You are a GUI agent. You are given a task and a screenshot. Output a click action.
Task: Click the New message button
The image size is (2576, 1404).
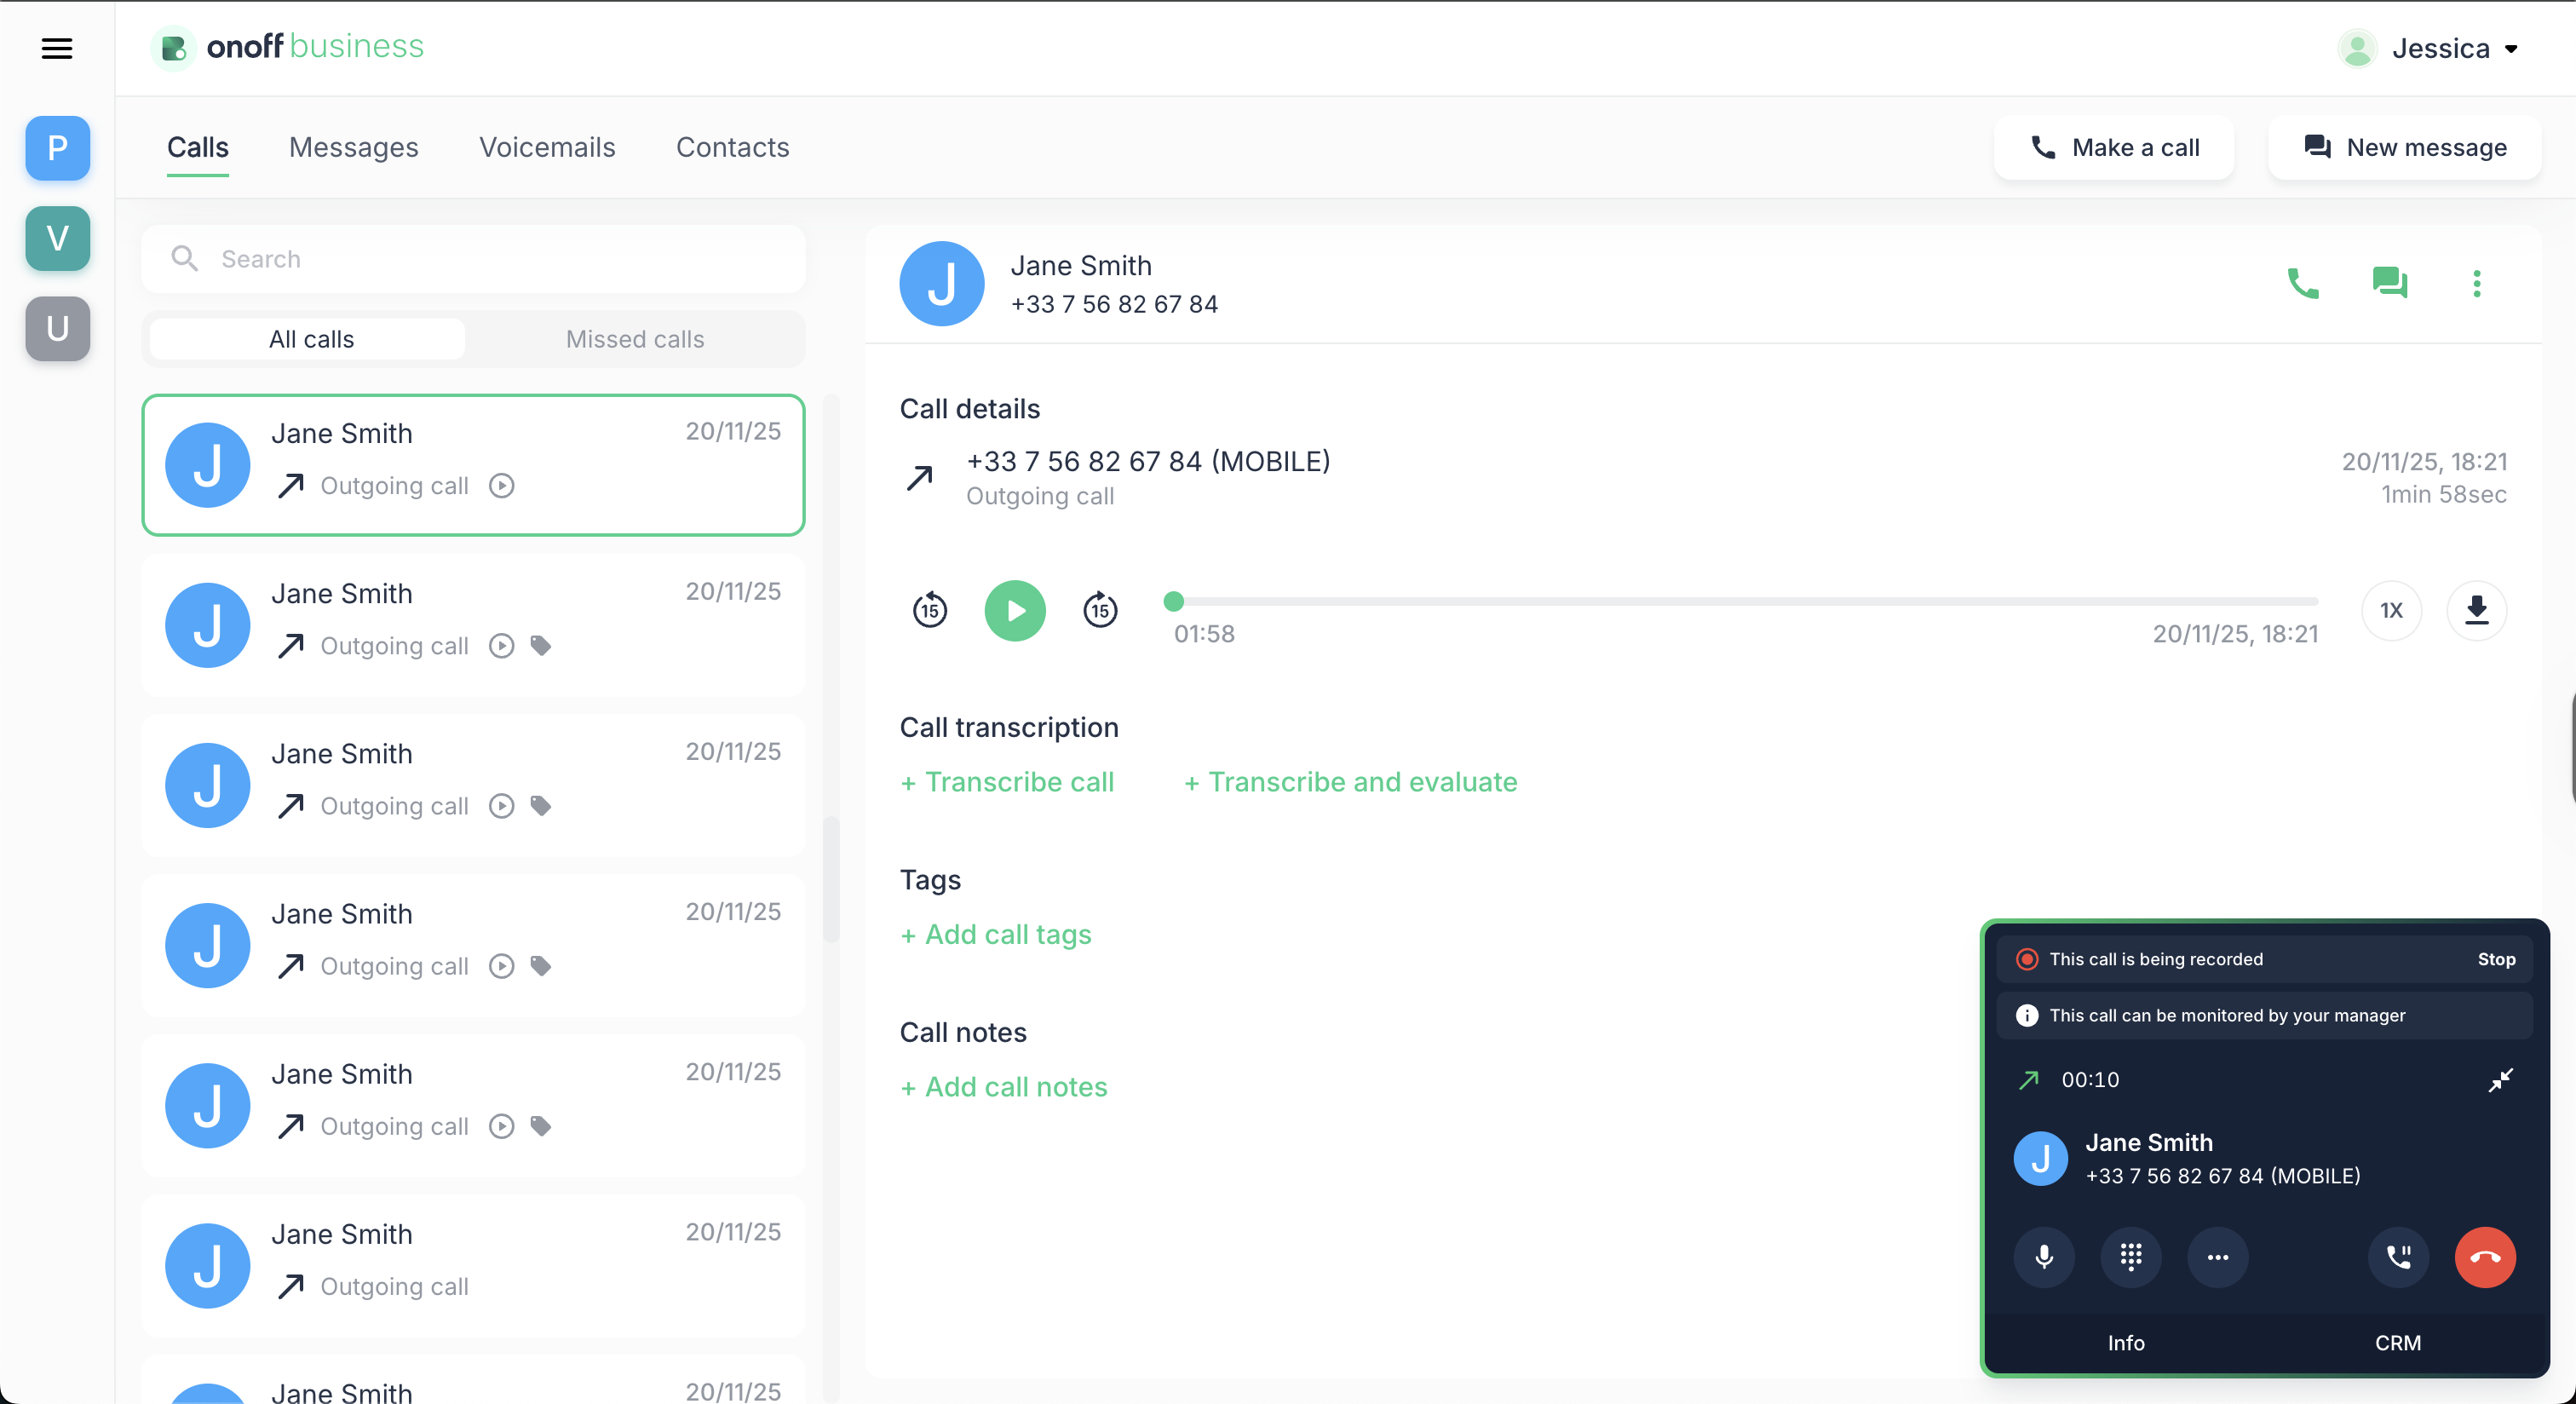[x=2405, y=147]
